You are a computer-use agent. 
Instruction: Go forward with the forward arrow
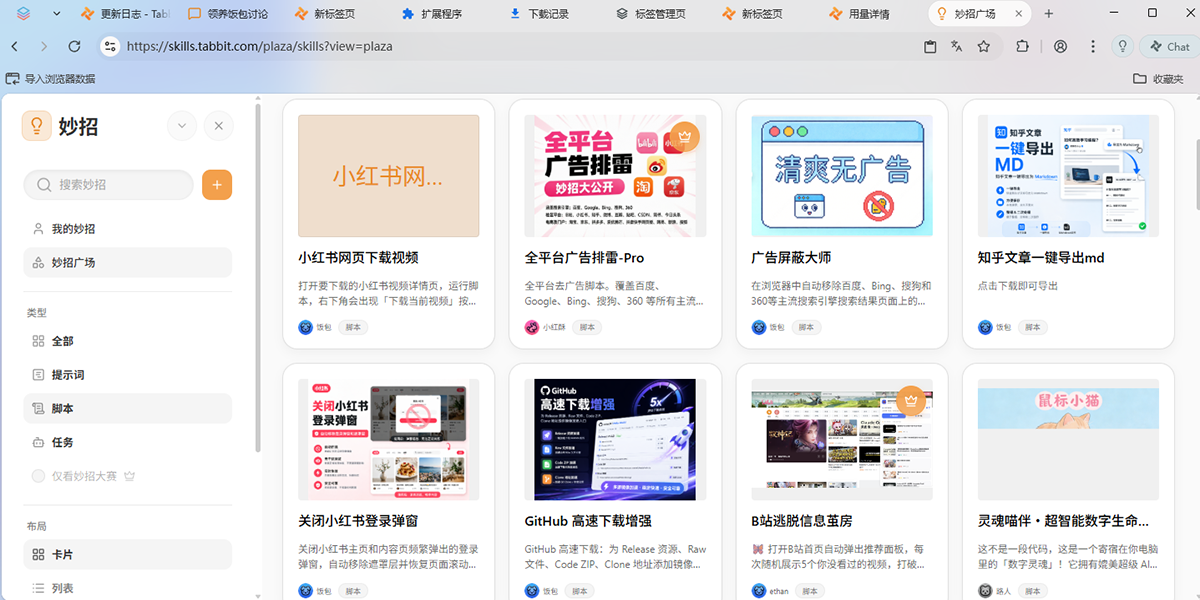point(44,46)
